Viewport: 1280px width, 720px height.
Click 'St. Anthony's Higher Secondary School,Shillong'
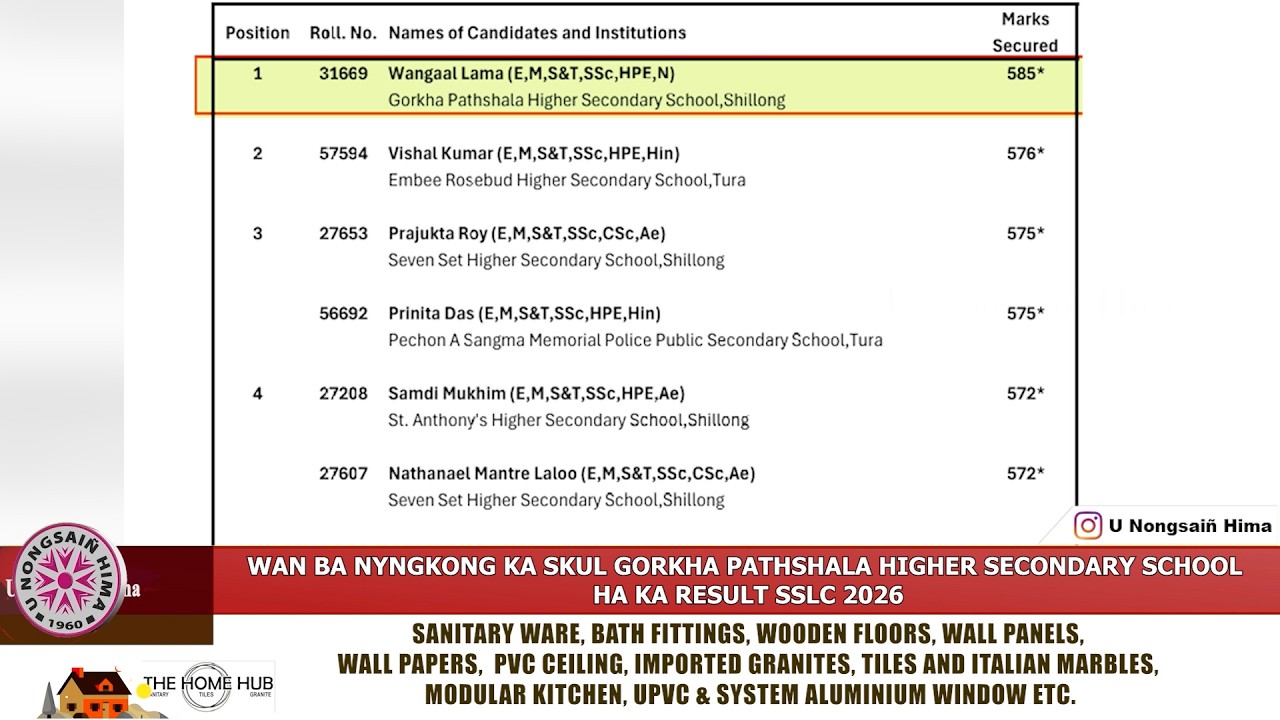(x=569, y=420)
